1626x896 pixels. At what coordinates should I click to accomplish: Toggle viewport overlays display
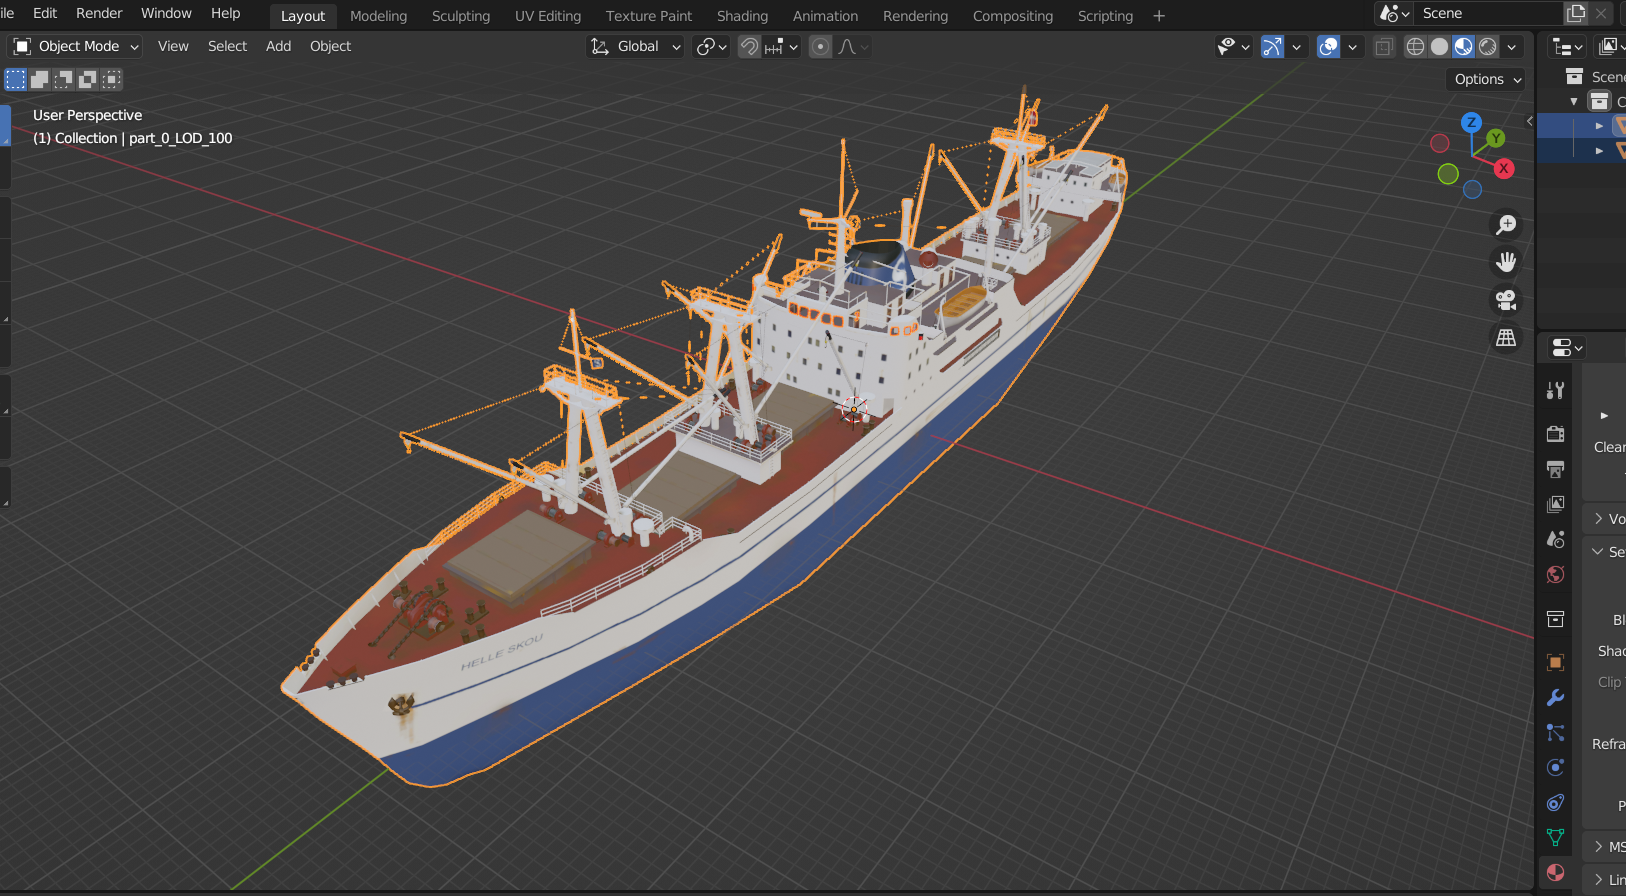point(1328,46)
